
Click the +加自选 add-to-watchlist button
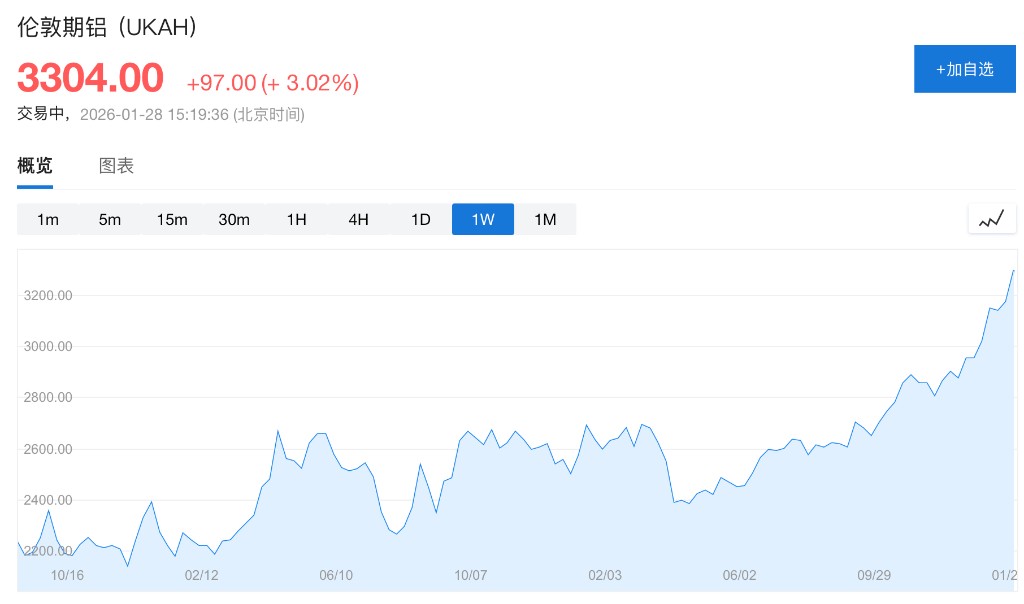click(964, 69)
